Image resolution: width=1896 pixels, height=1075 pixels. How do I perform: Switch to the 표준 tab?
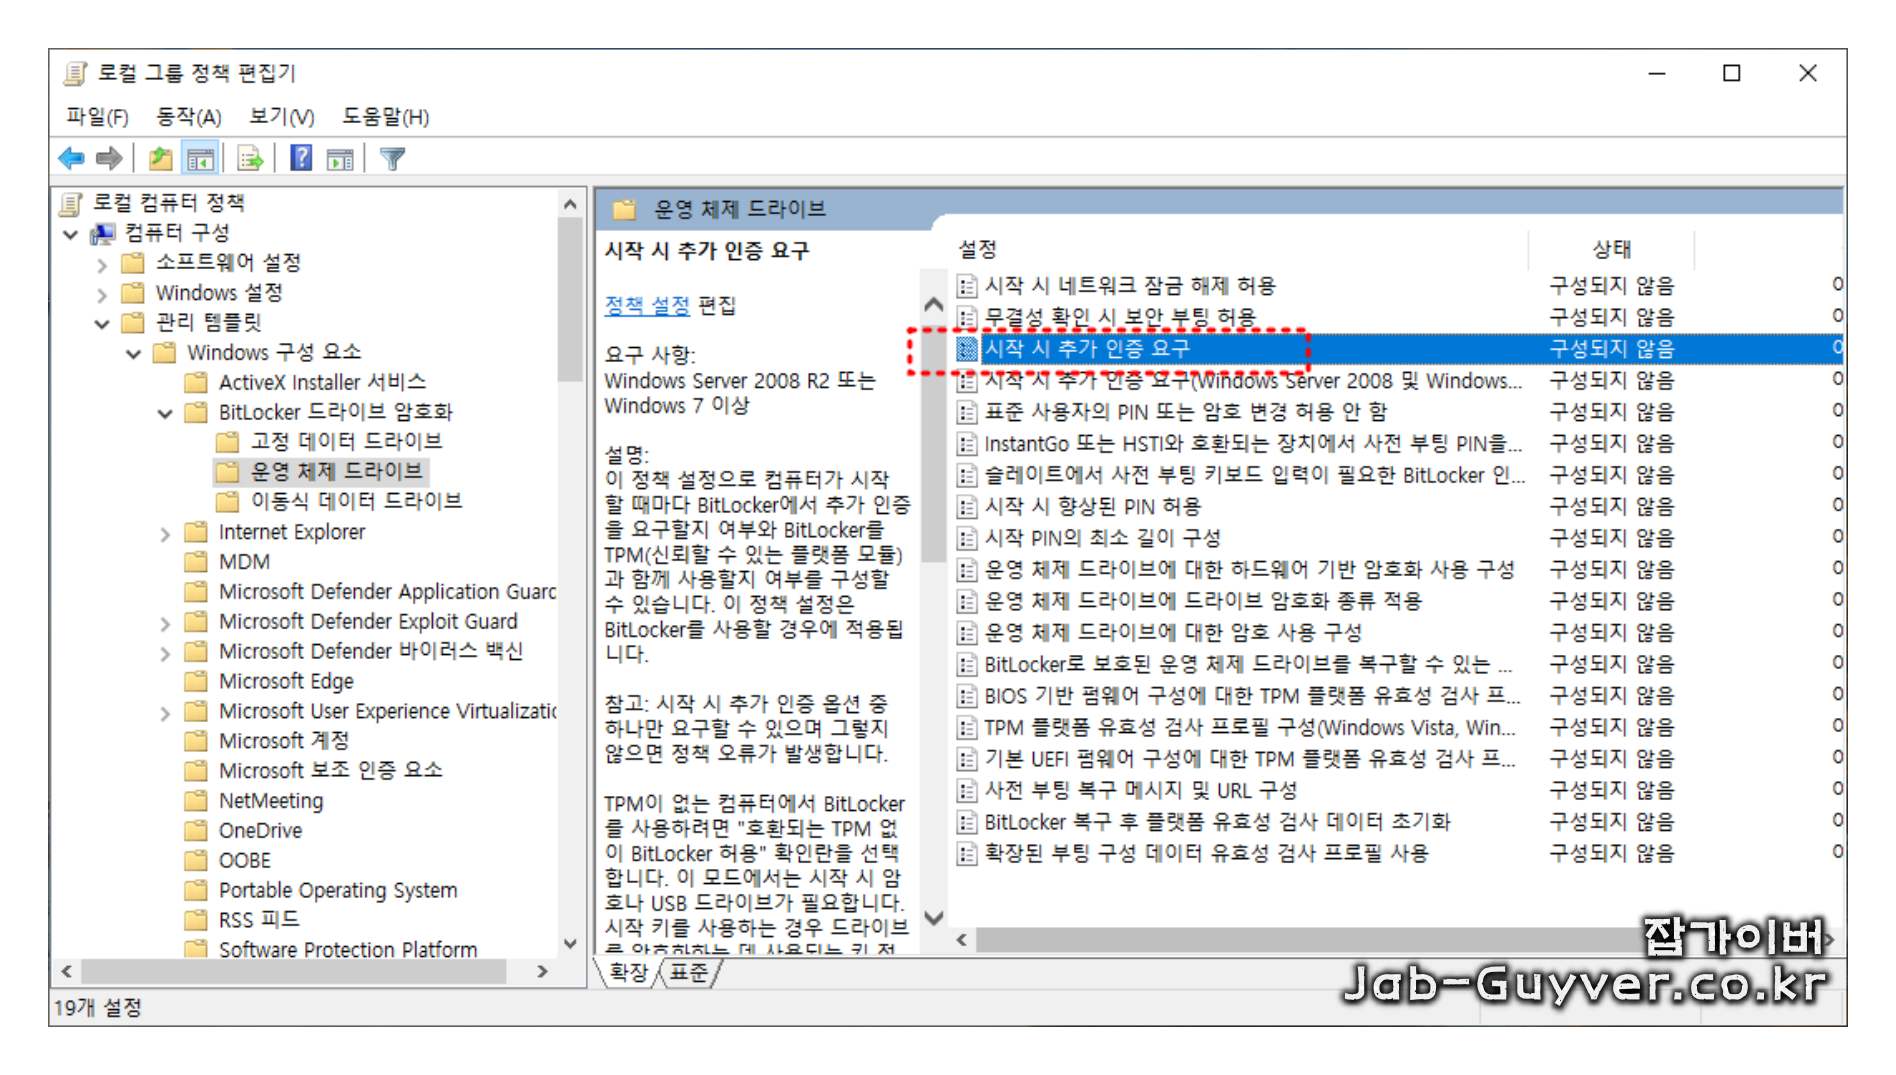point(689,971)
